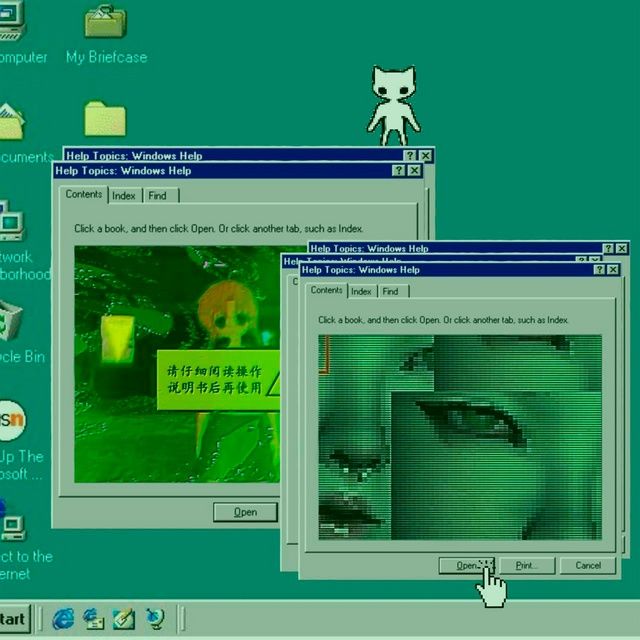Select the Recycle Bin desktop icon
Viewport: 640px width, 640px height.
coord(9,322)
